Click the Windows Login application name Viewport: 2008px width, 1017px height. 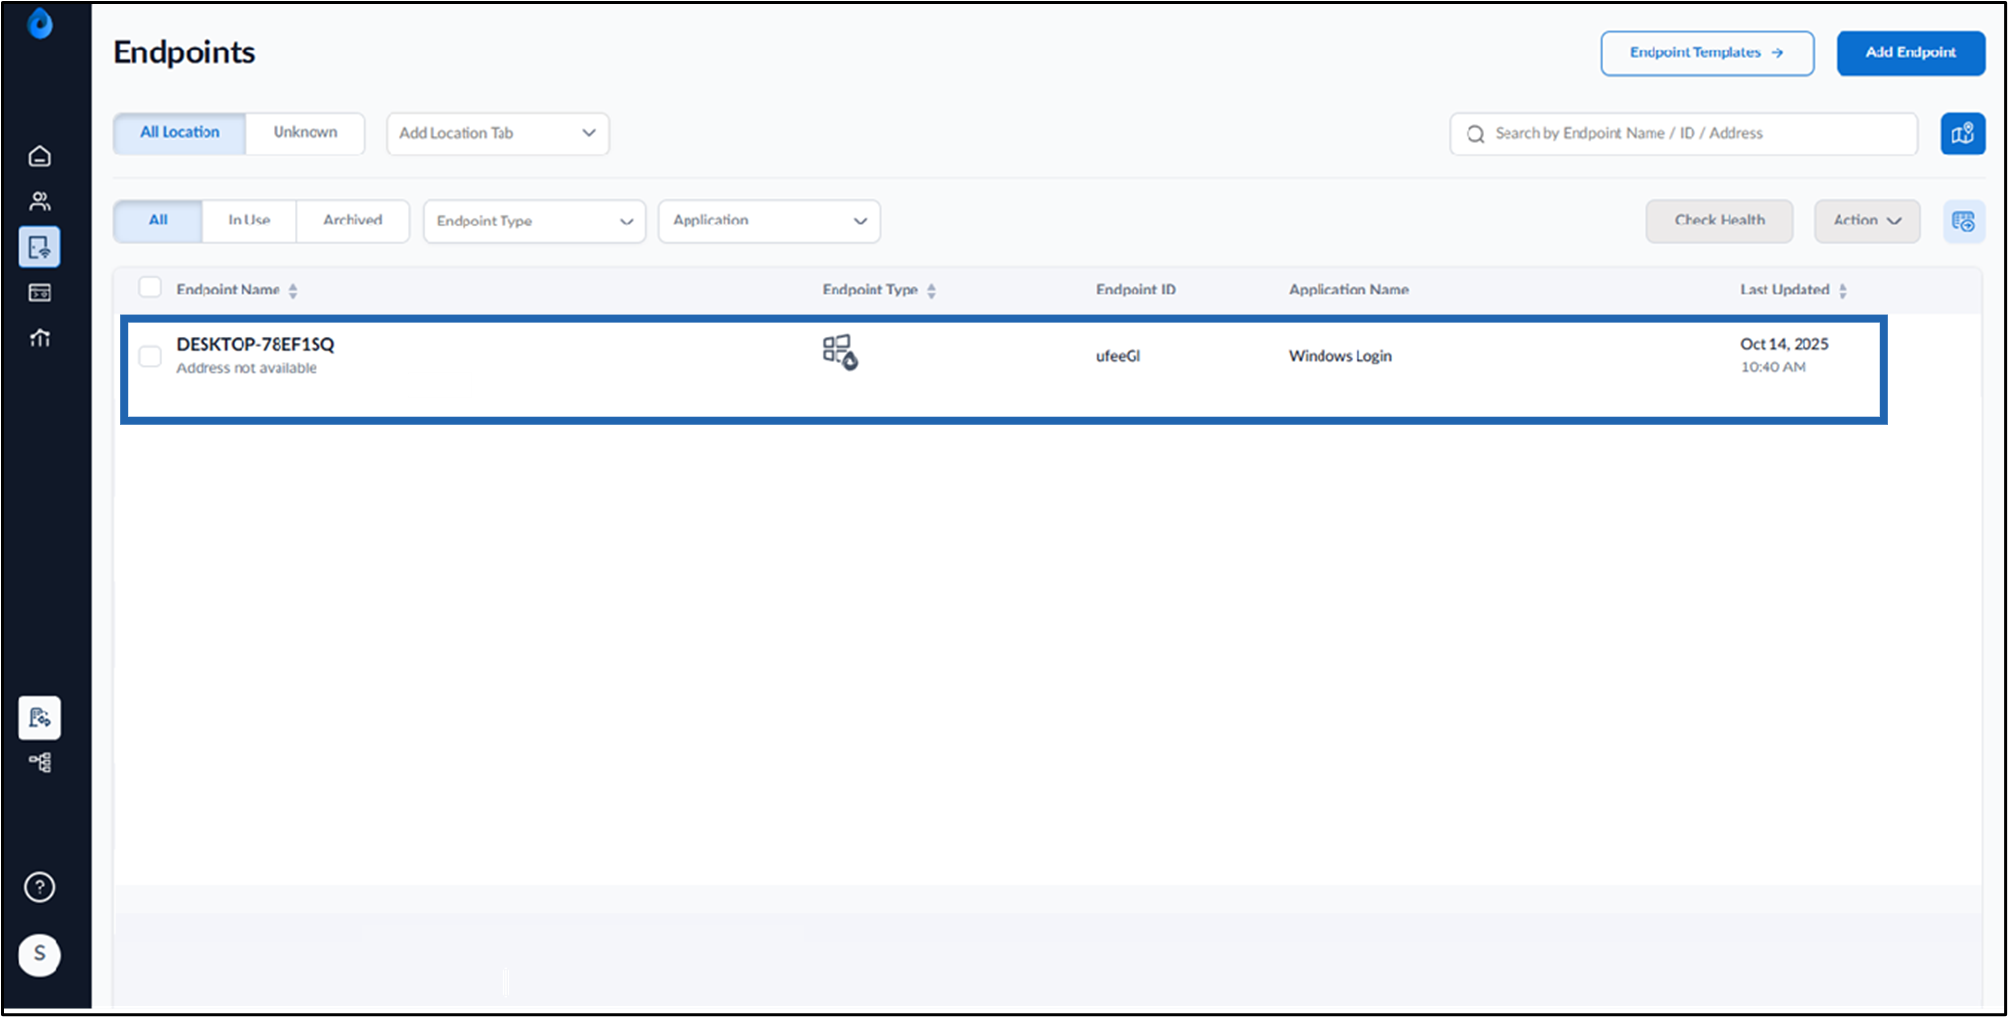[1340, 356]
